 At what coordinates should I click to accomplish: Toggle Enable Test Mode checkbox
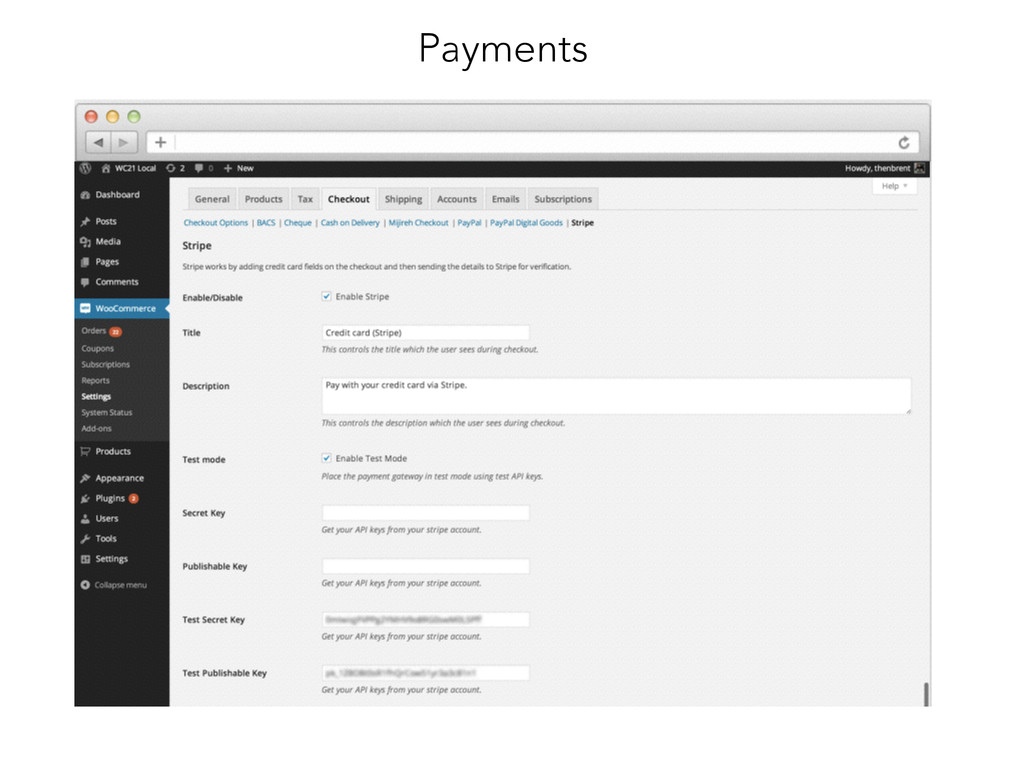327,458
